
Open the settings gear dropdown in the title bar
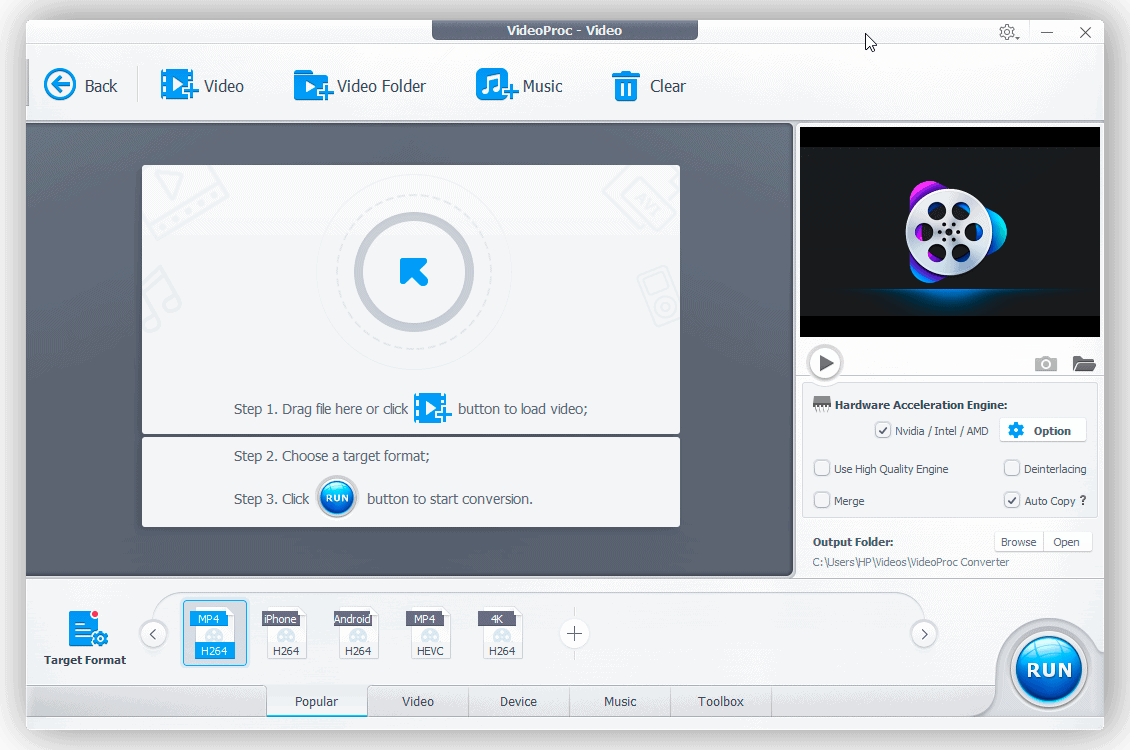click(1008, 32)
